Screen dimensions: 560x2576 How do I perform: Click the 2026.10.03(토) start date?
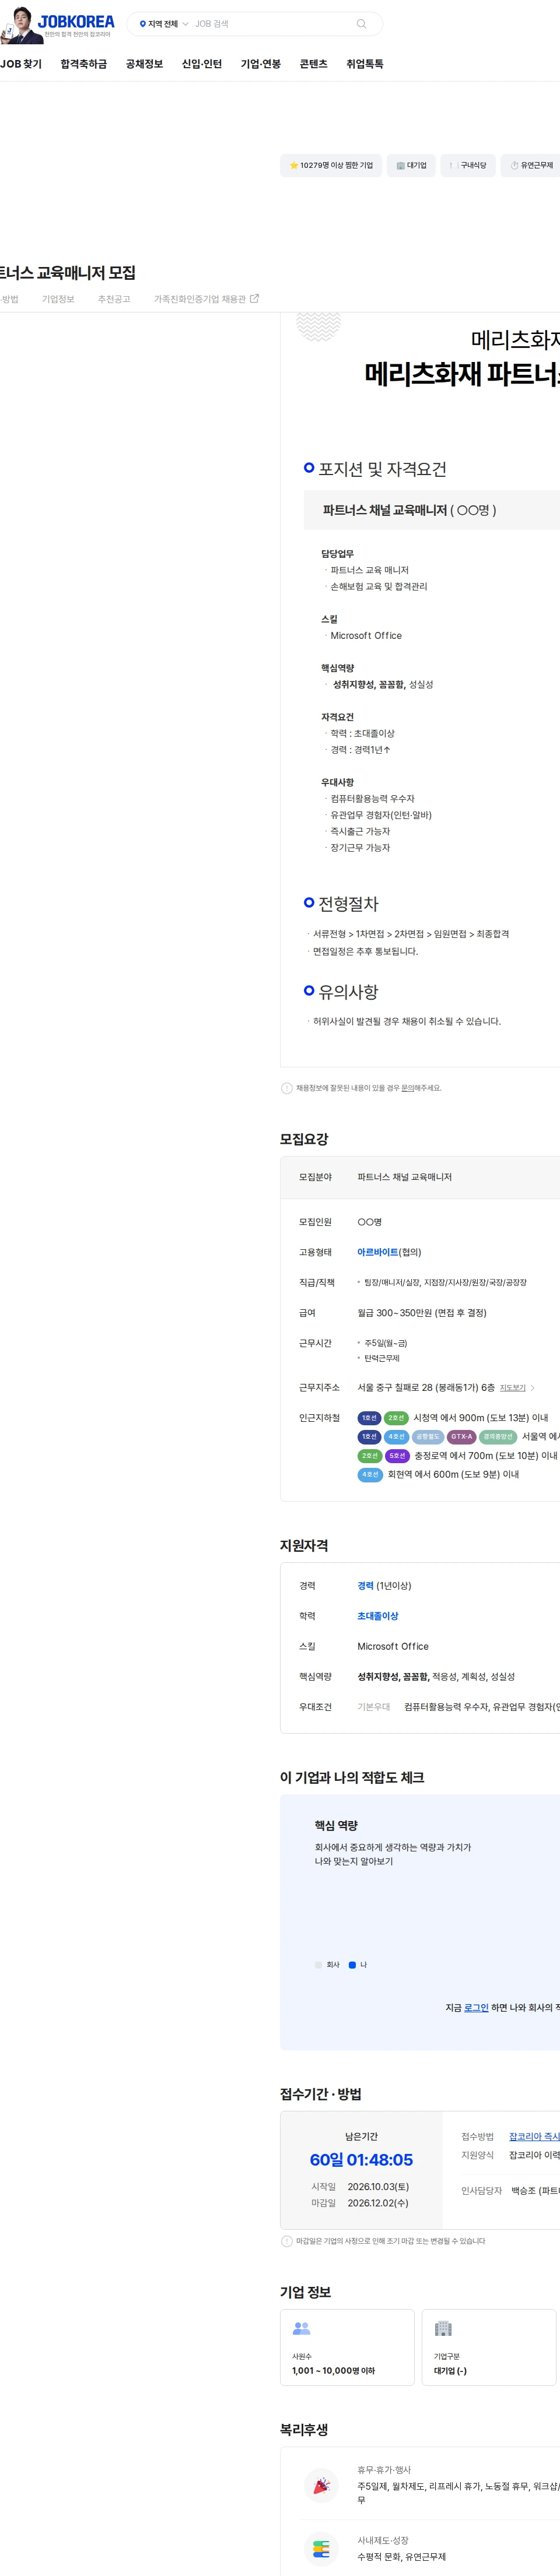(x=378, y=2187)
